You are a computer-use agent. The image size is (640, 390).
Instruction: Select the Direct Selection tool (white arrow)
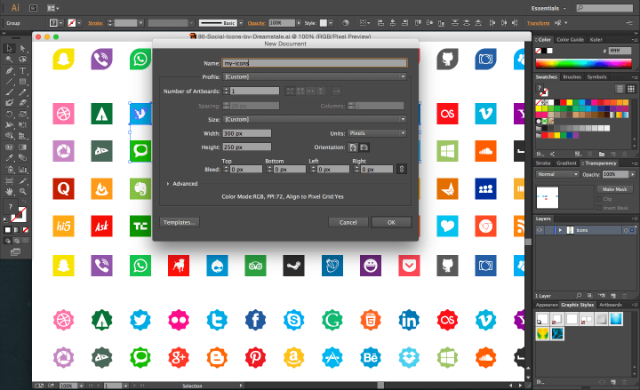(x=22, y=49)
